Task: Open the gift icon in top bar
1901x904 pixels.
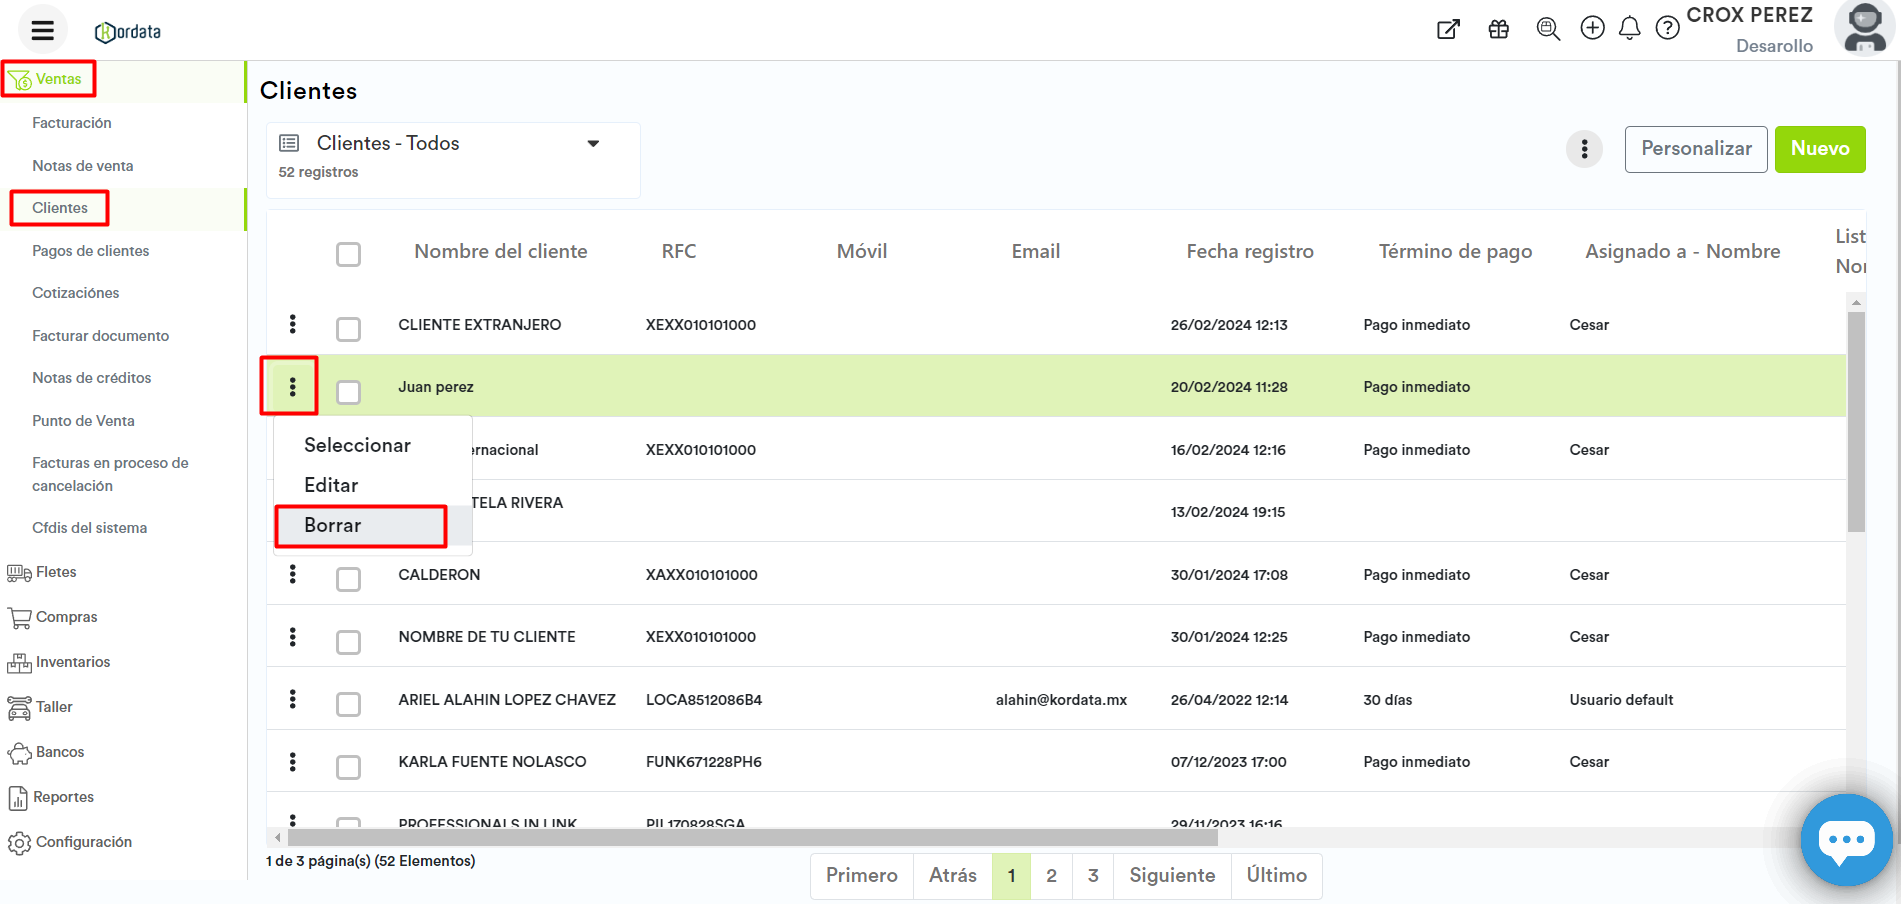Action: pos(1498,29)
